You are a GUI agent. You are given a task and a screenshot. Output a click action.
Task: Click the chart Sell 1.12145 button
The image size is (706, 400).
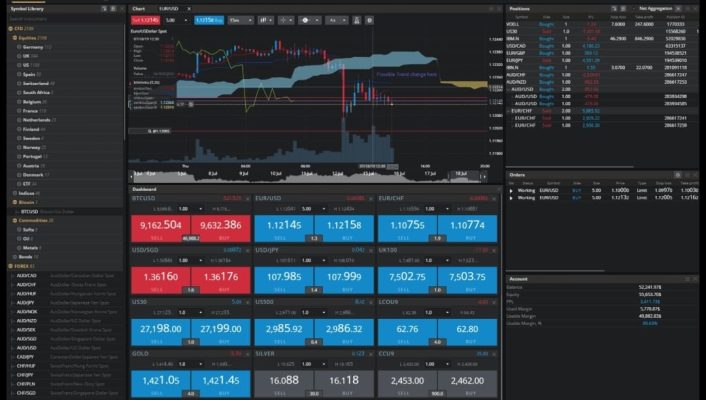(145, 20)
